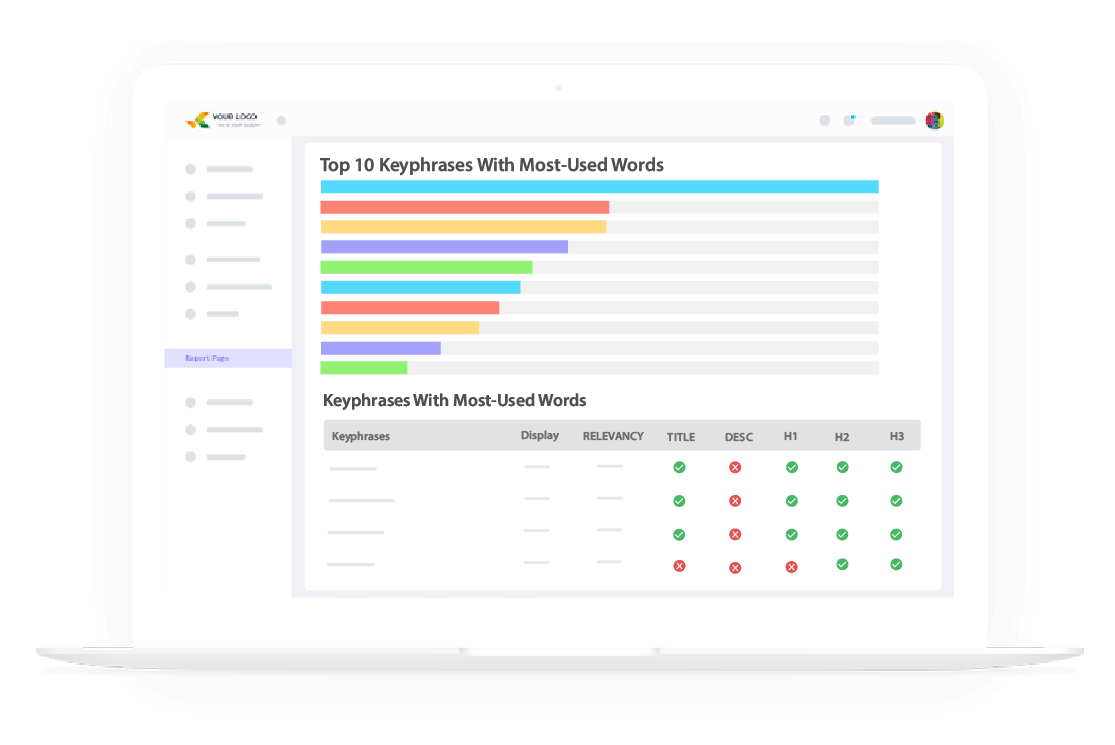Open the Display column header dropdown

[539, 435]
